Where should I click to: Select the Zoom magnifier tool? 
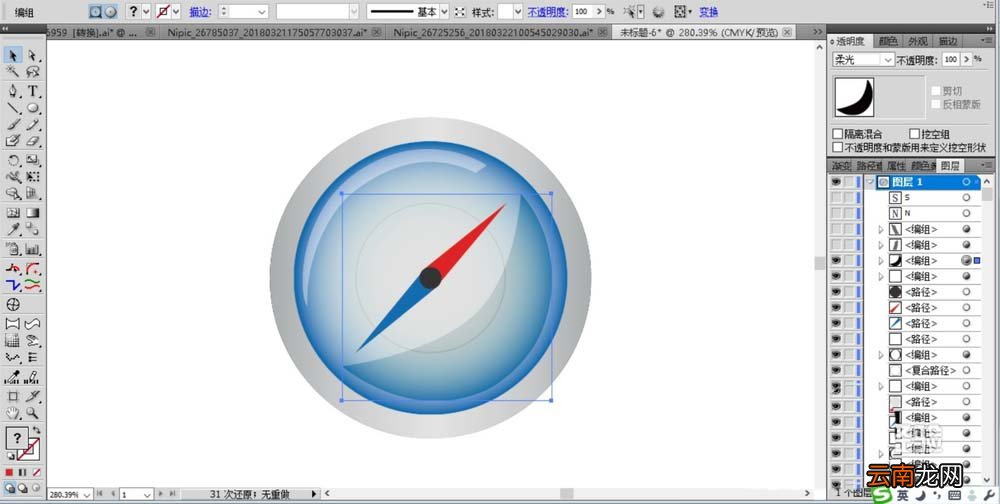coord(33,413)
